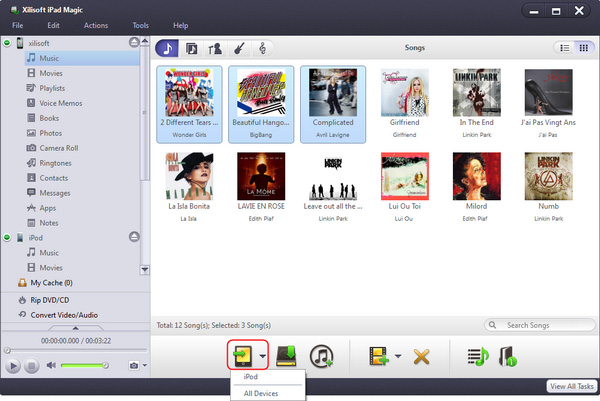The width and height of the screenshot is (600, 401).
Task: Click the copy-to-device transfer icon
Action: tap(242, 354)
